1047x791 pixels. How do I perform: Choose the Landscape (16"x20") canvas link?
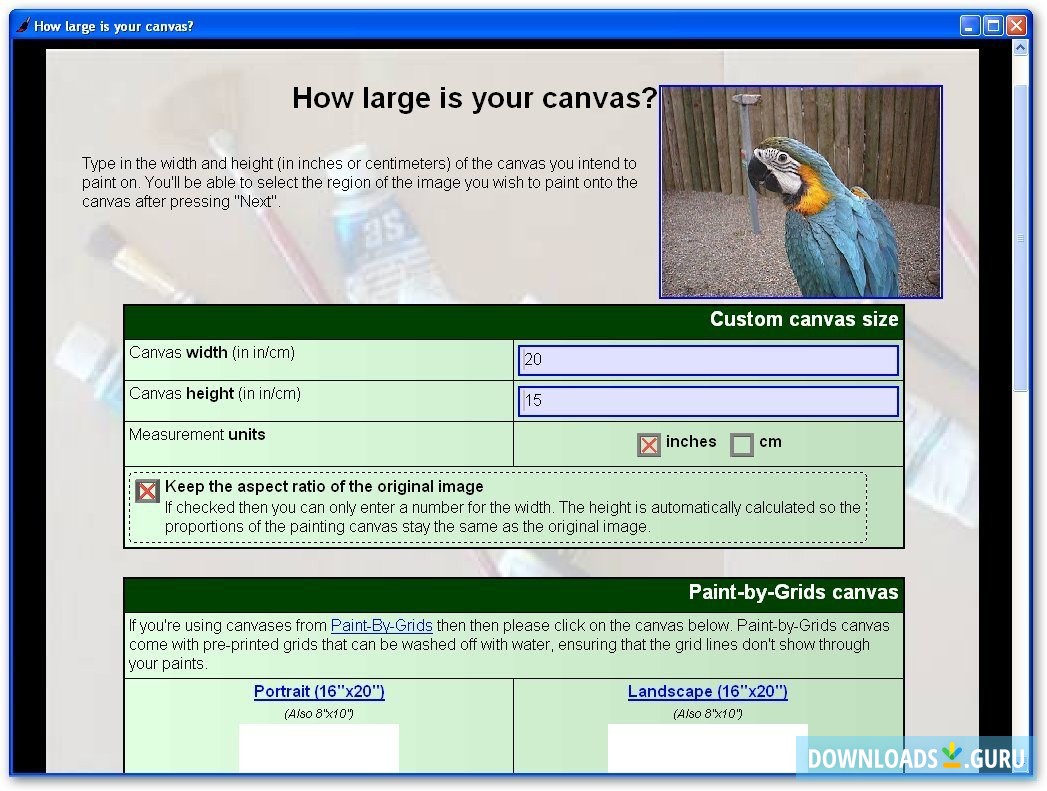pyautogui.click(x=707, y=691)
